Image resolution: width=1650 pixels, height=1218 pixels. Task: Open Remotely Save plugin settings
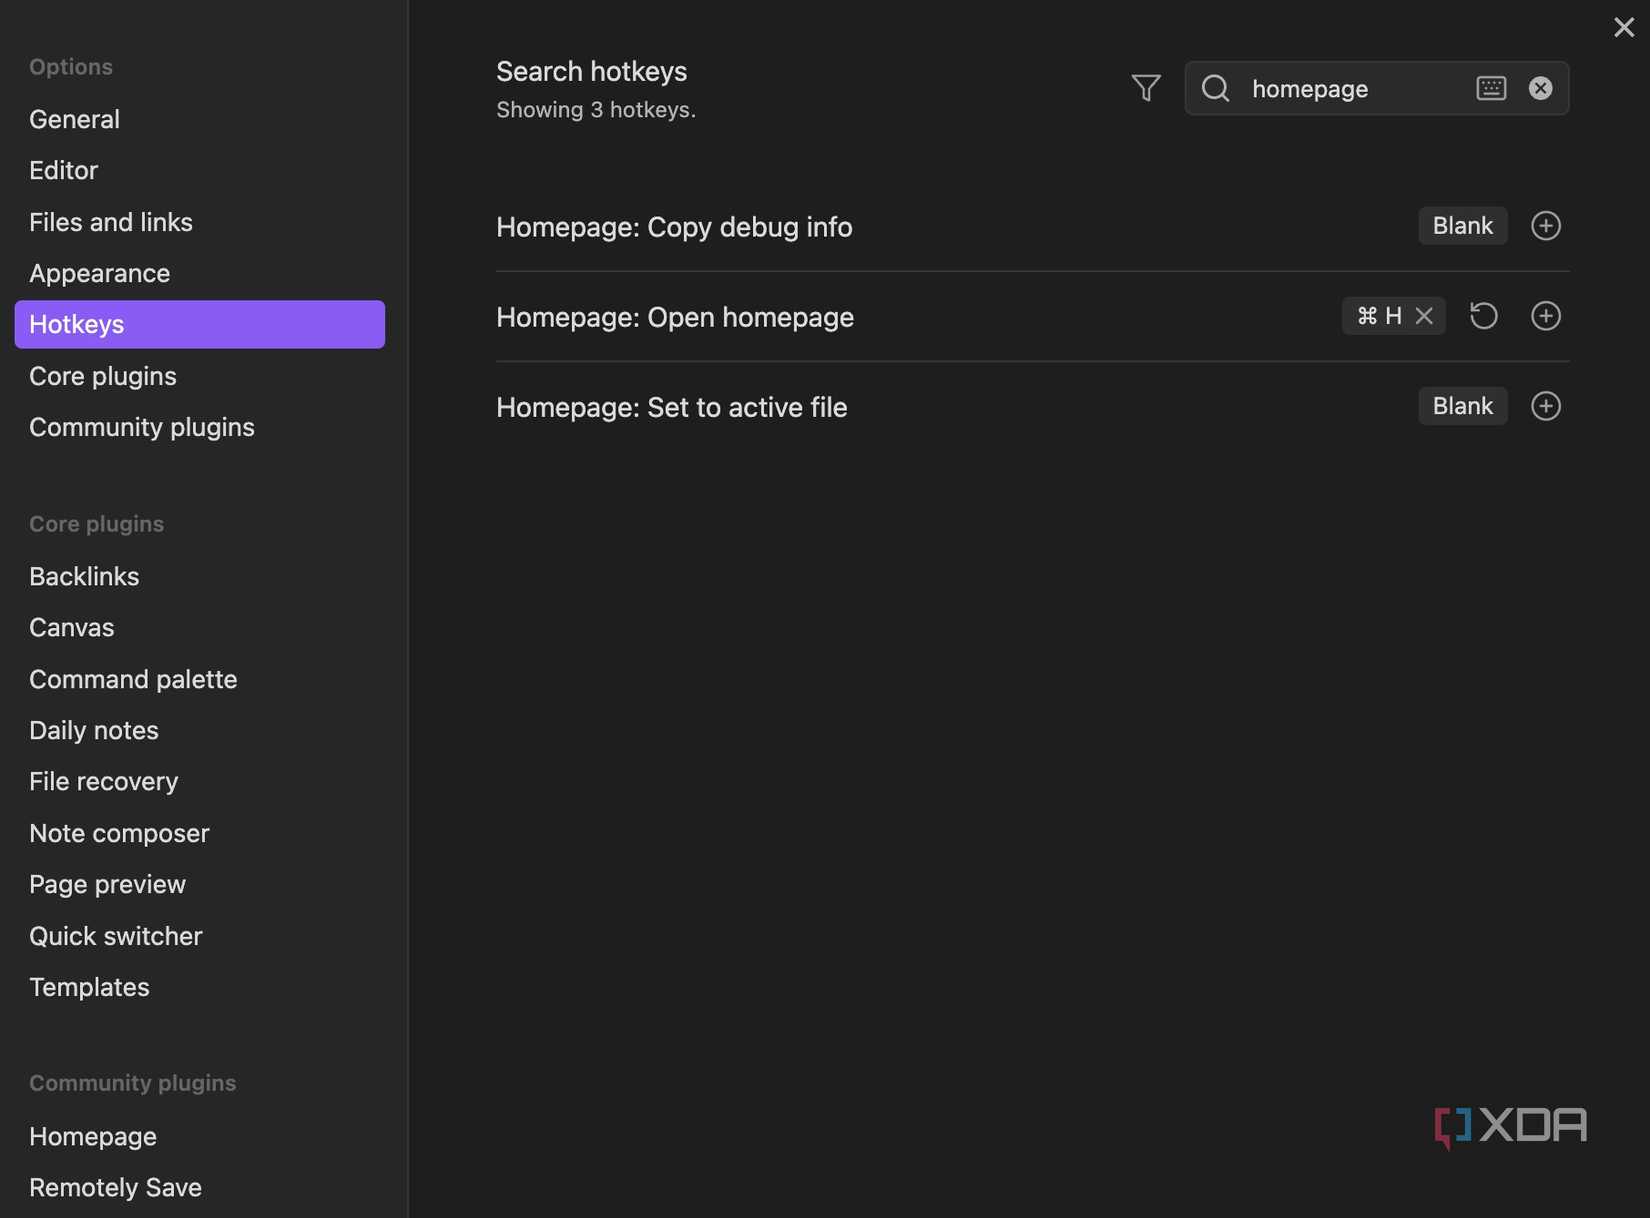115,1187
